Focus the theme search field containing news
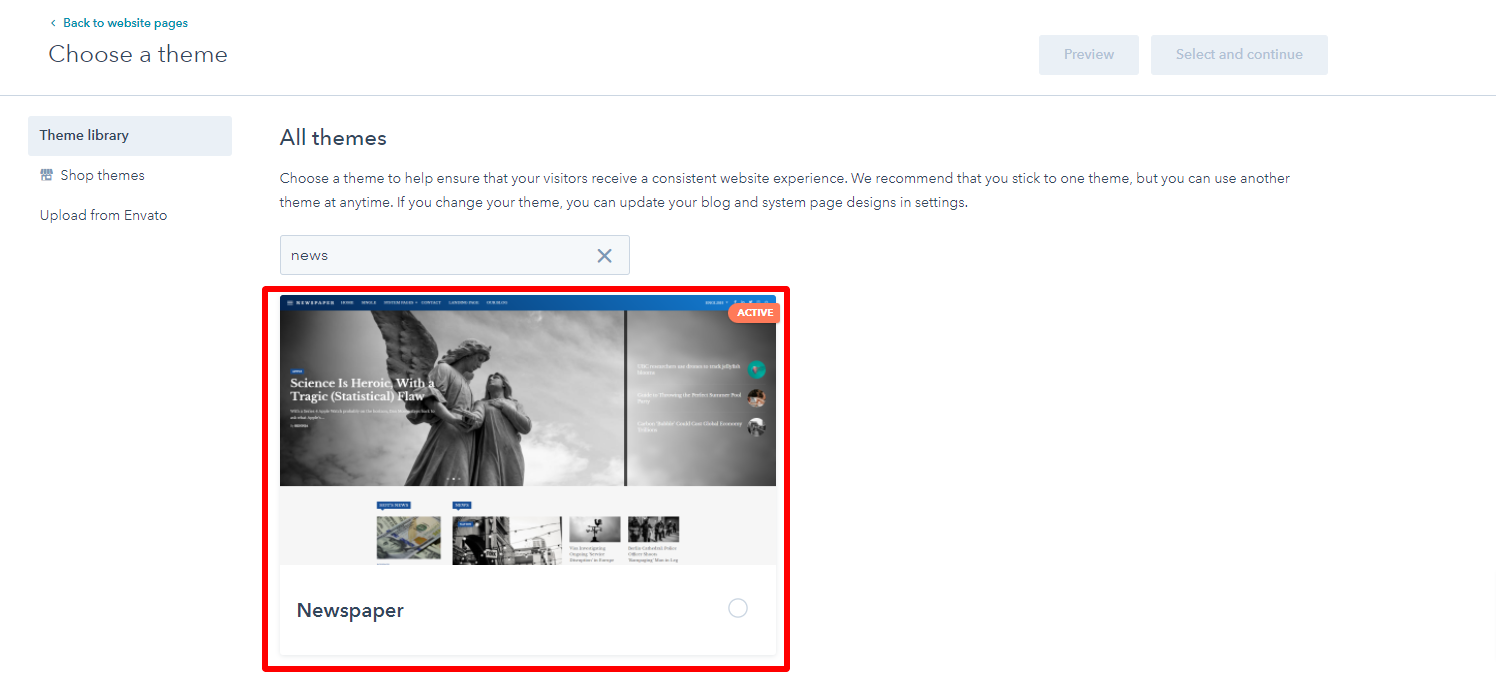Screen dimensions: 1496x679 click(435, 255)
